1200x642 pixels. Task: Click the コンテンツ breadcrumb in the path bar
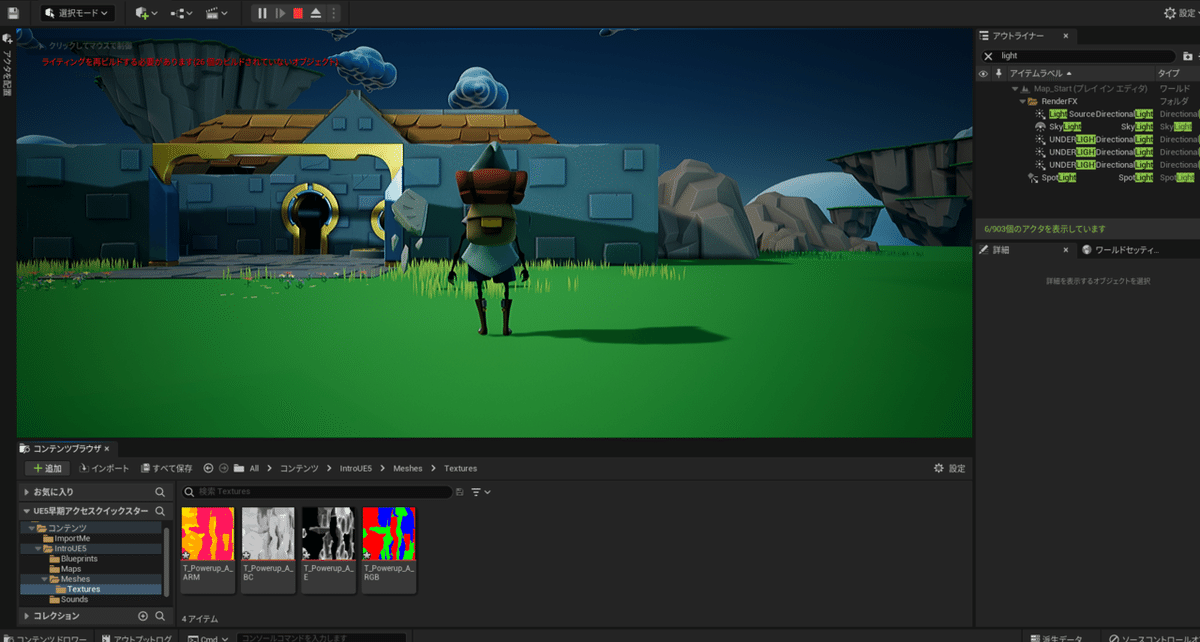click(x=299, y=468)
